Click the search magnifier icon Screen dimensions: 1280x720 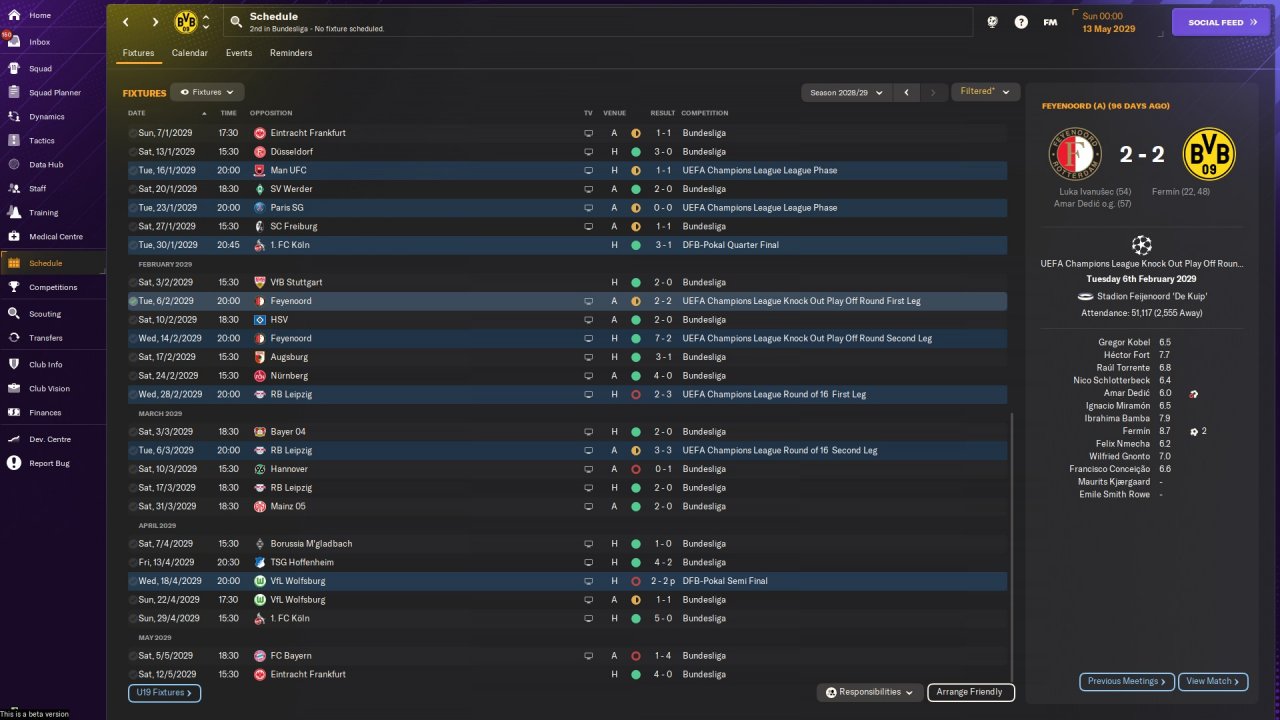pos(236,21)
